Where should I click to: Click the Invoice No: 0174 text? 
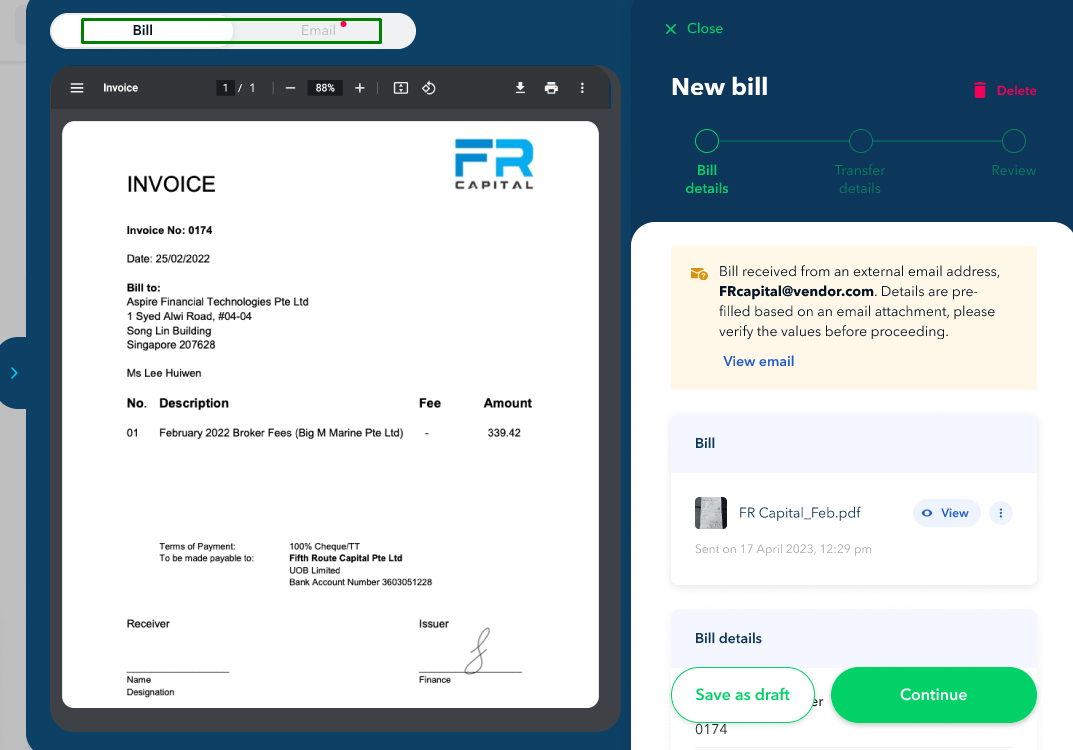tap(169, 231)
